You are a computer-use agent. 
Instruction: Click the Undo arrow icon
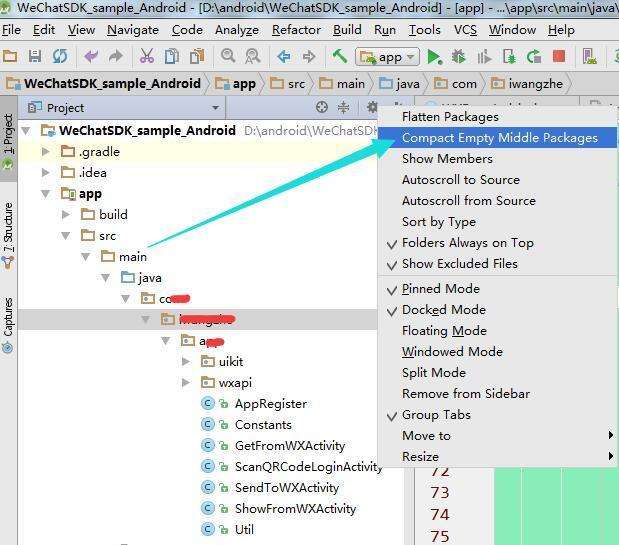tap(91, 57)
